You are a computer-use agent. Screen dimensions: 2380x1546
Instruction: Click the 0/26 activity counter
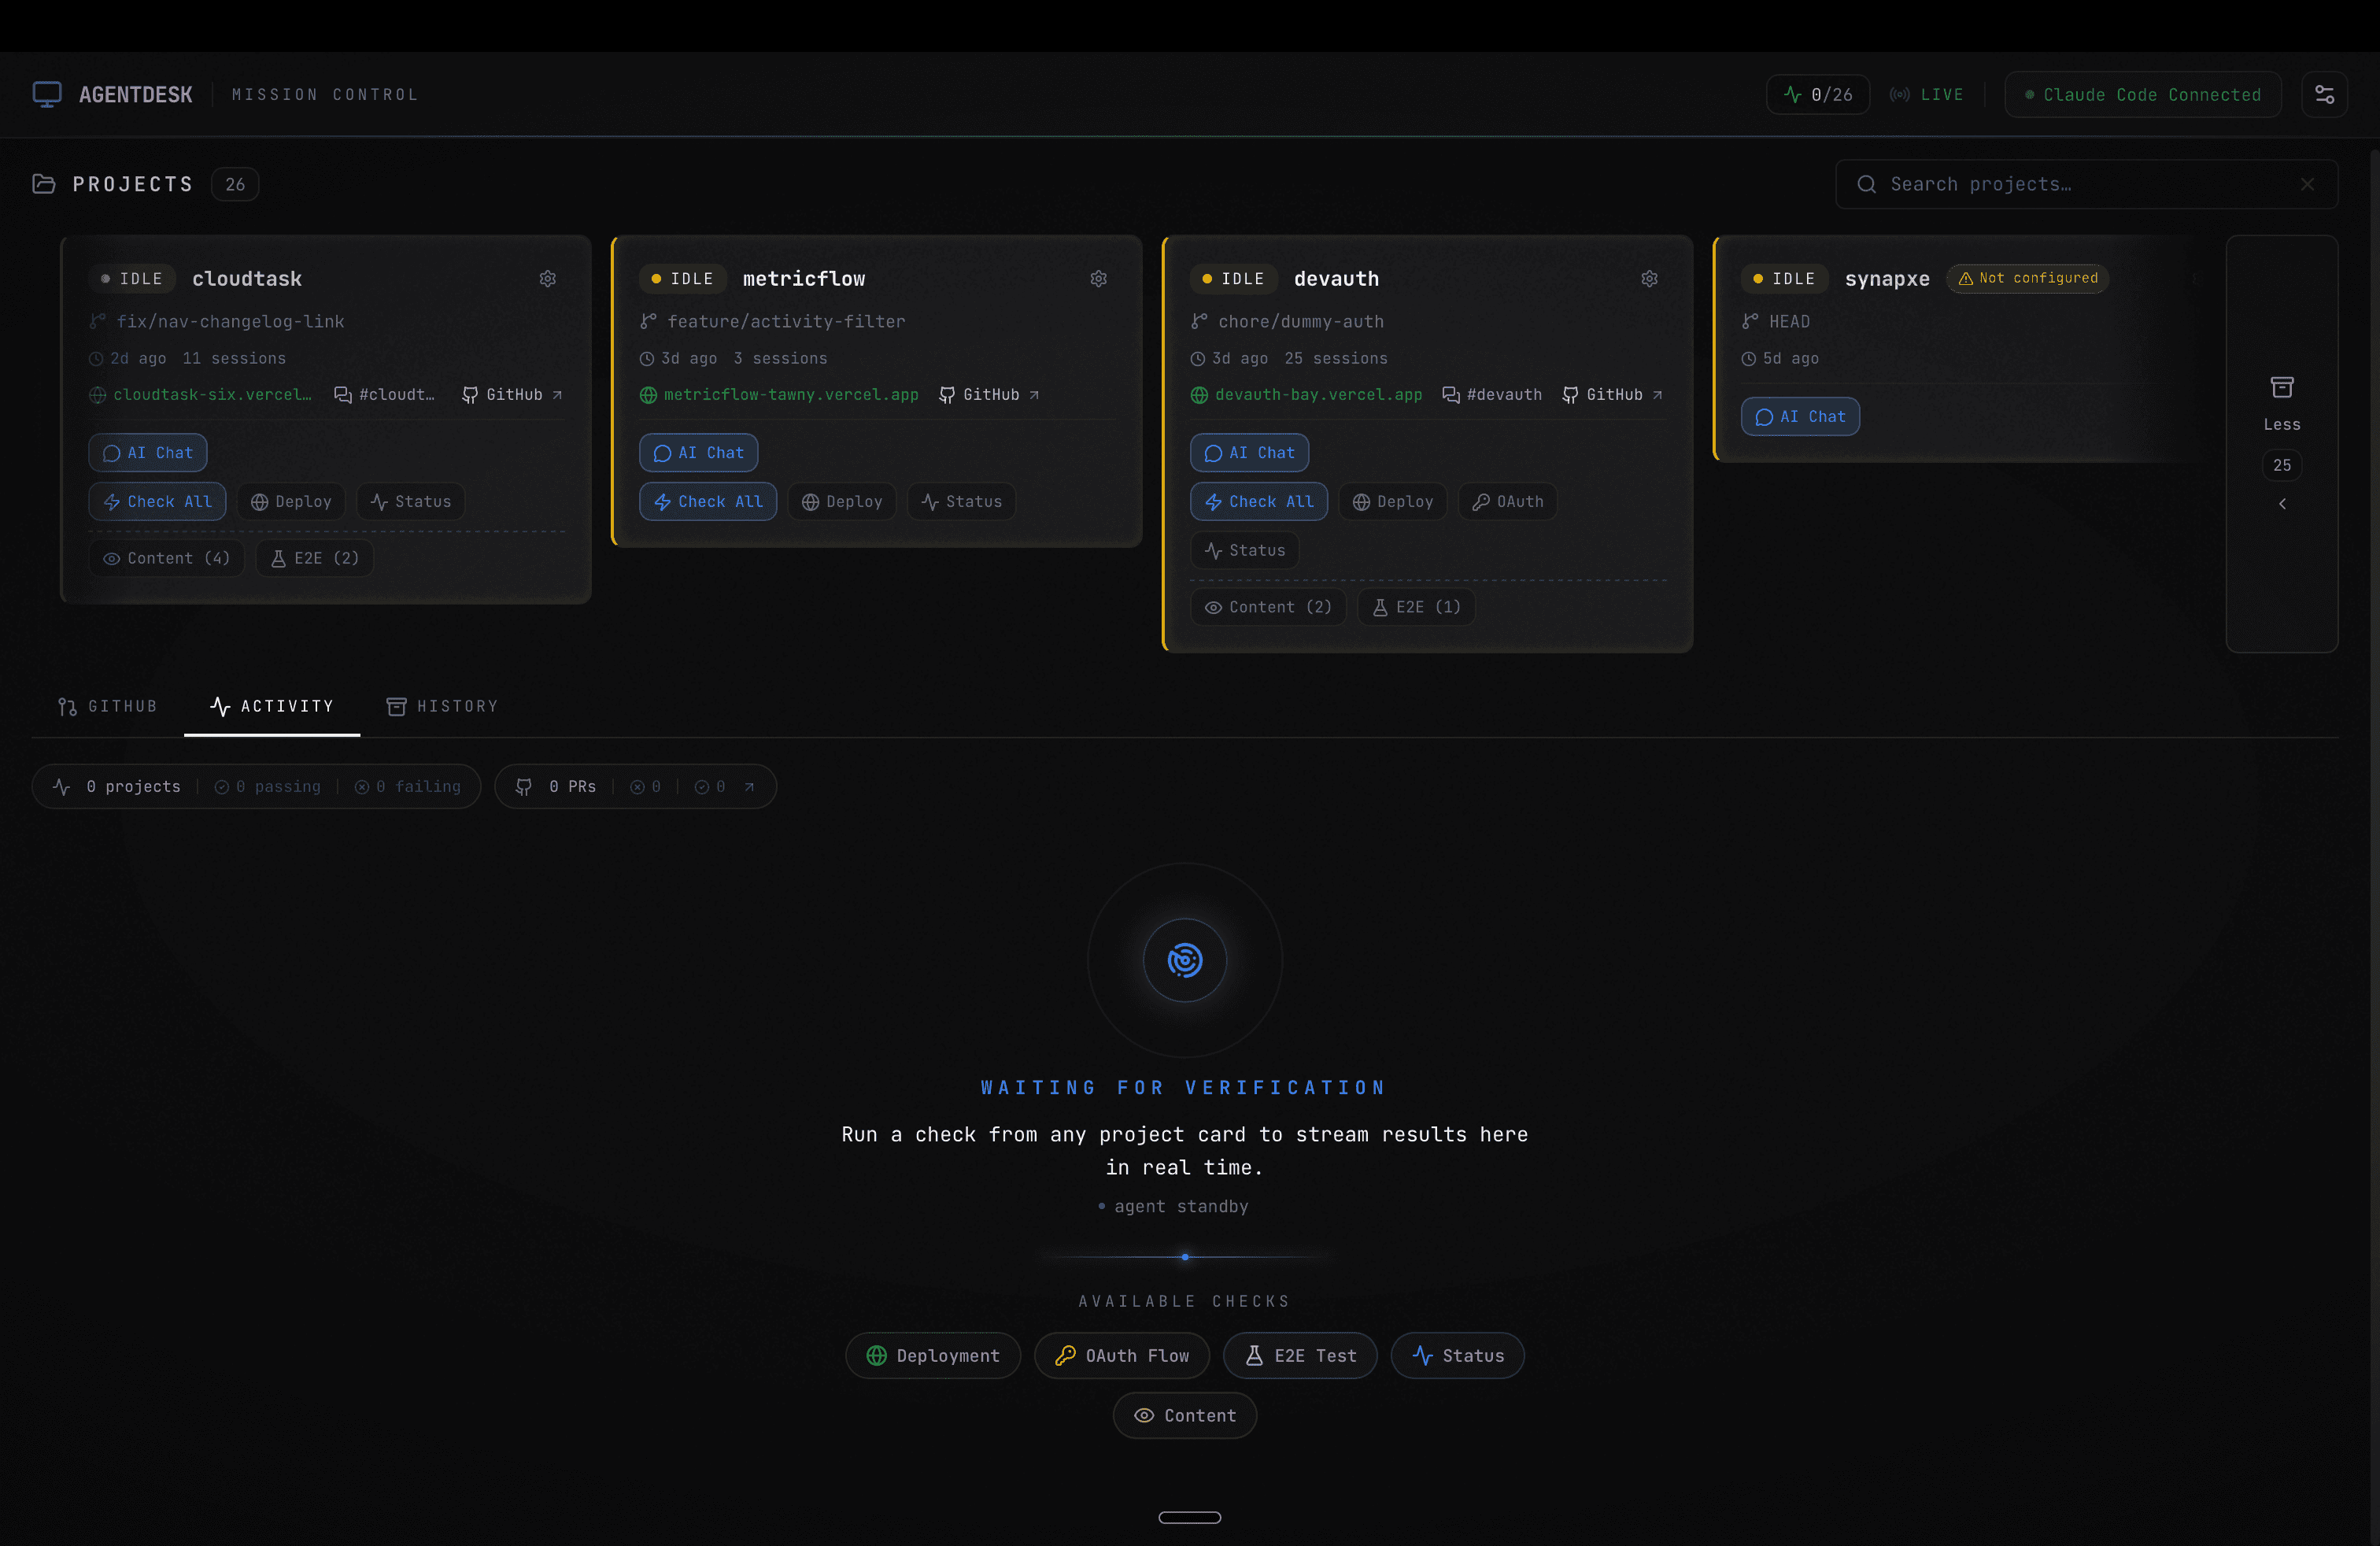[1817, 94]
